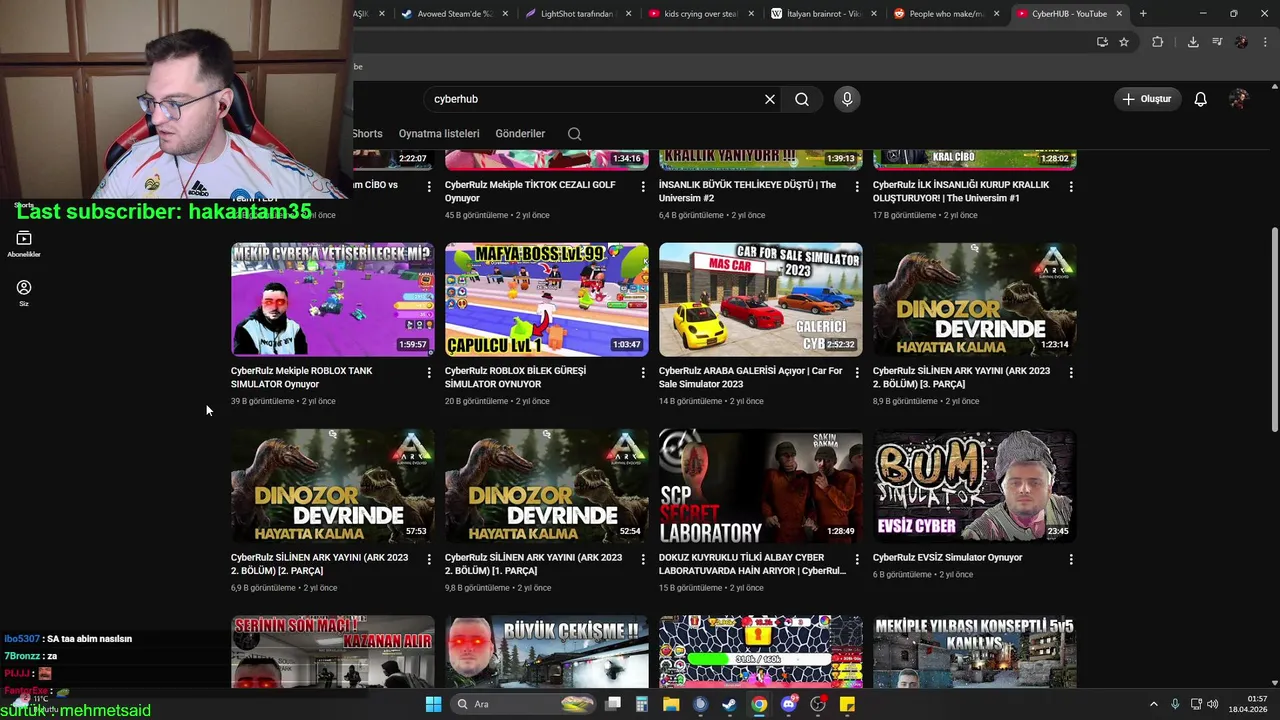Viewport: 1280px width, 720px height.
Task: Switch to the People who make Reddit tab
Action: pos(946,14)
